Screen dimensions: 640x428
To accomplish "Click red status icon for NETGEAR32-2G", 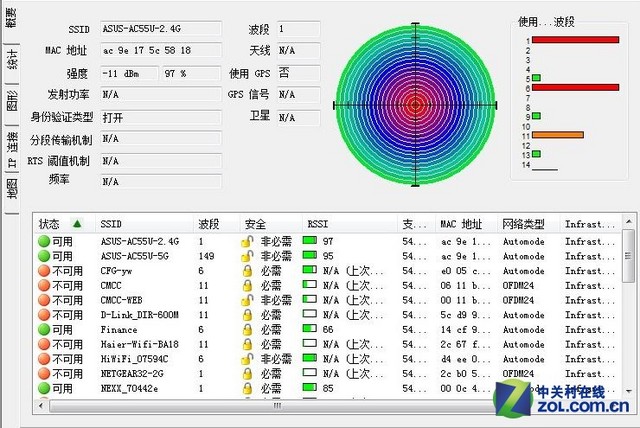I will pyautogui.click(x=44, y=374).
